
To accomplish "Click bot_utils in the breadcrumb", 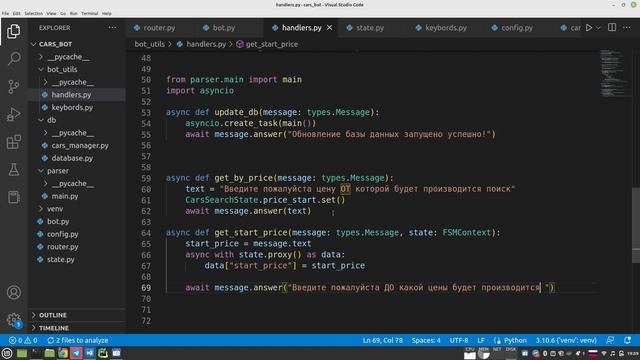I will [149, 44].
